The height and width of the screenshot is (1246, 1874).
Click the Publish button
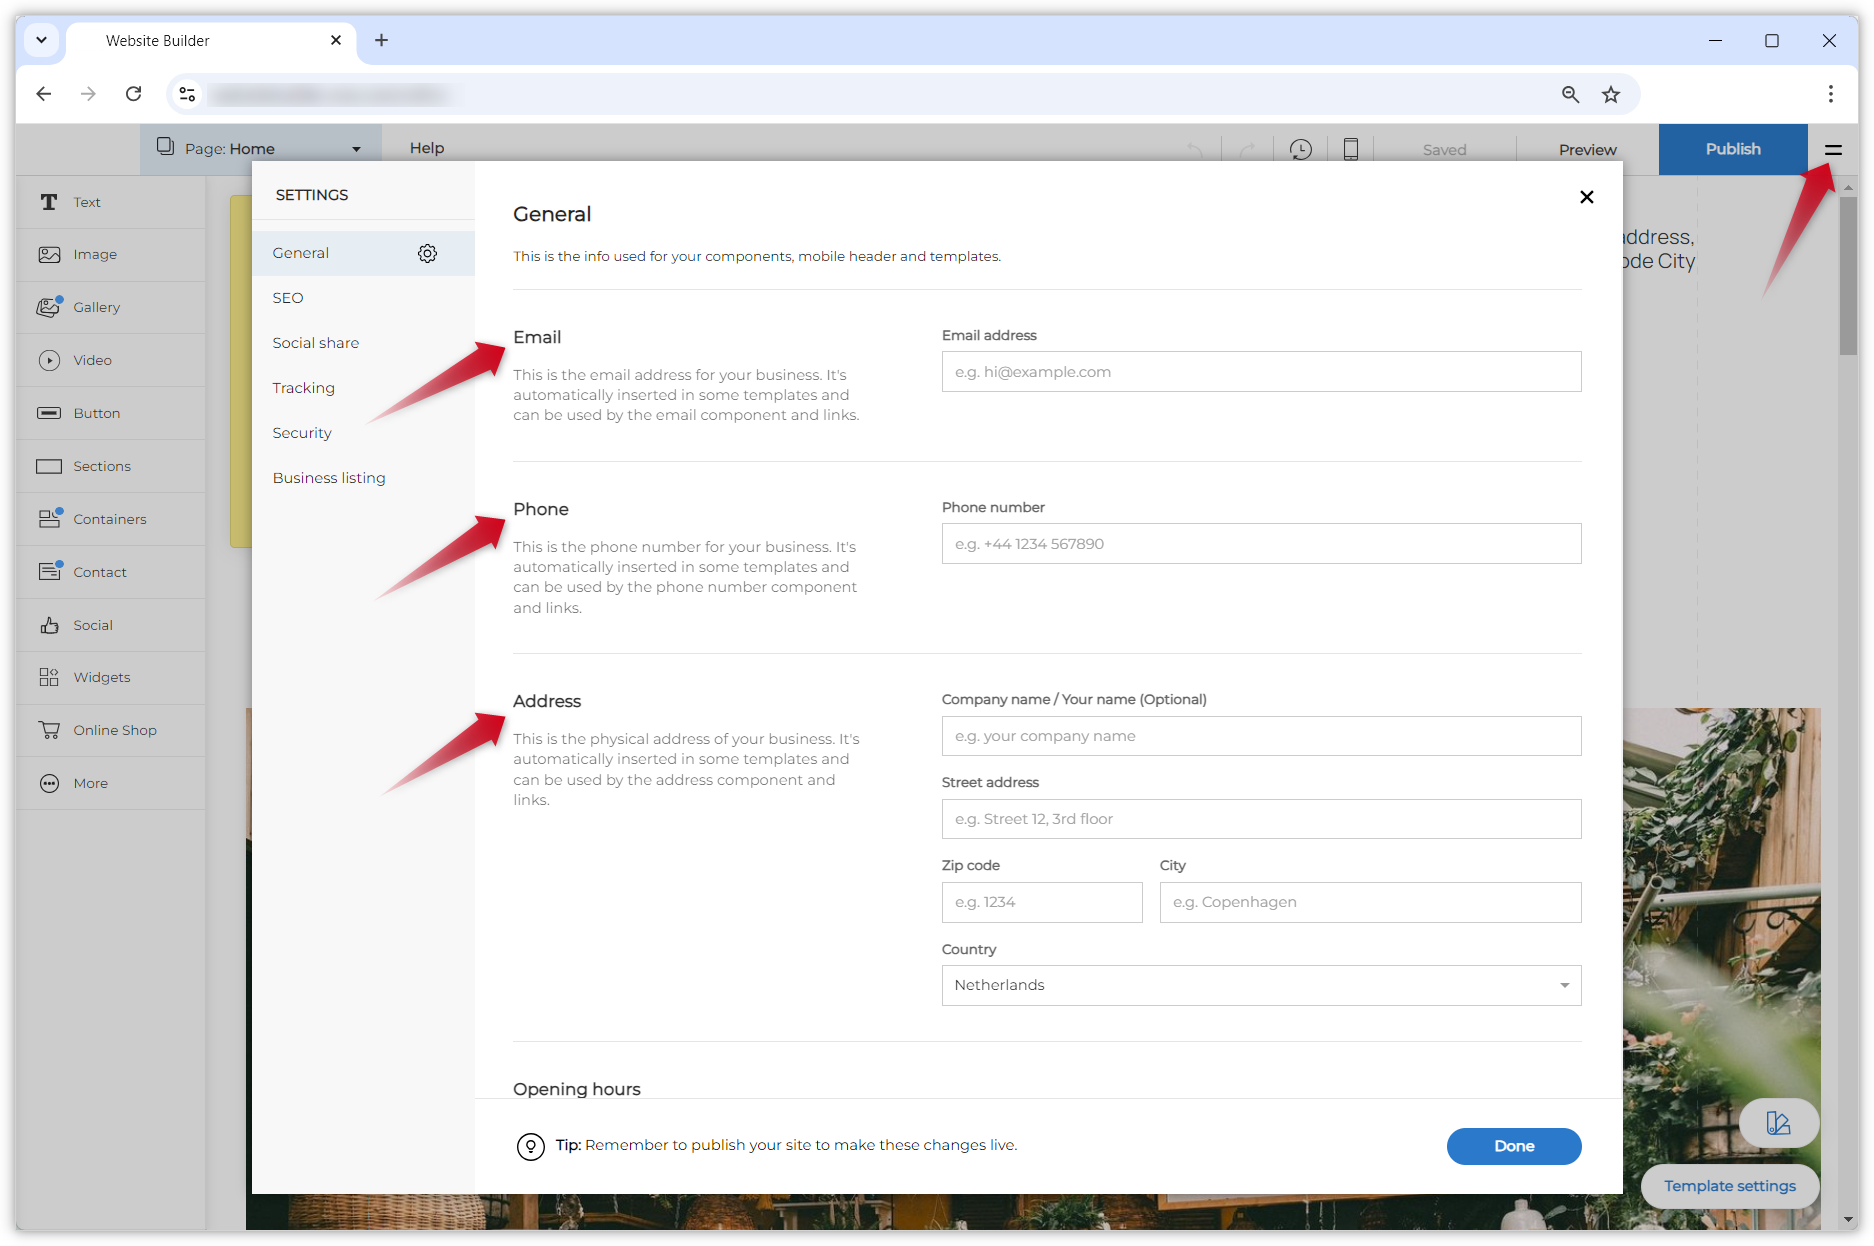point(1732,149)
